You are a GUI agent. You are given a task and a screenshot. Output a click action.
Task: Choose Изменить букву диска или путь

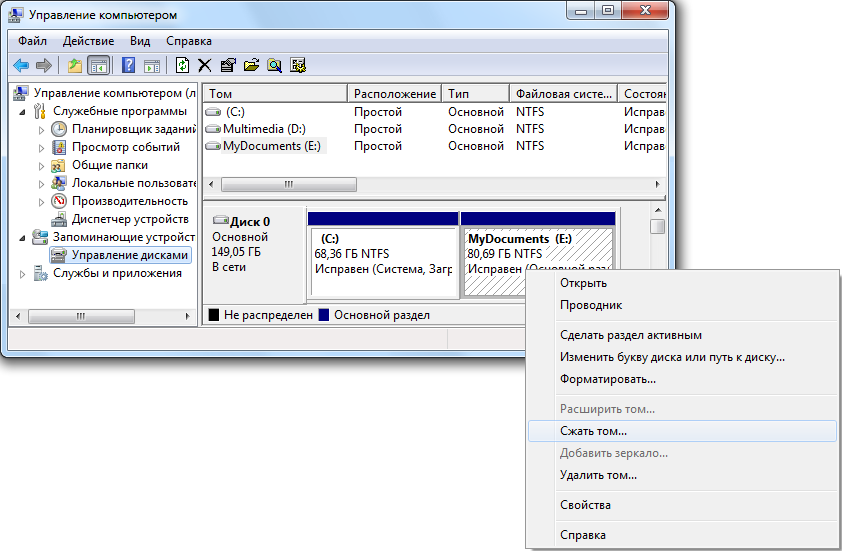[x=682, y=357]
